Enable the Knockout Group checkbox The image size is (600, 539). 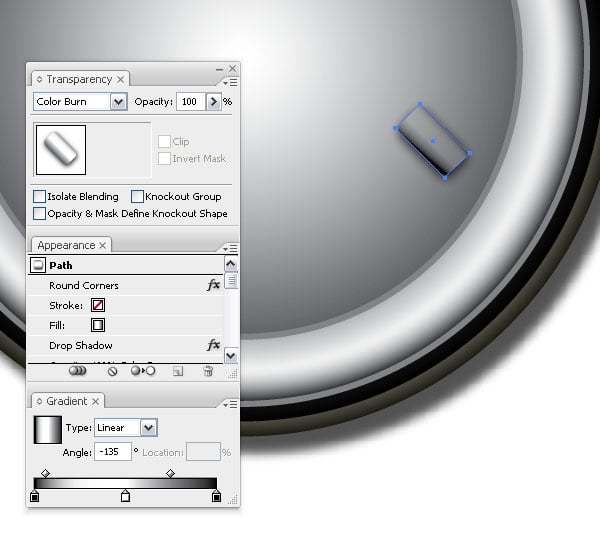click(x=138, y=197)
